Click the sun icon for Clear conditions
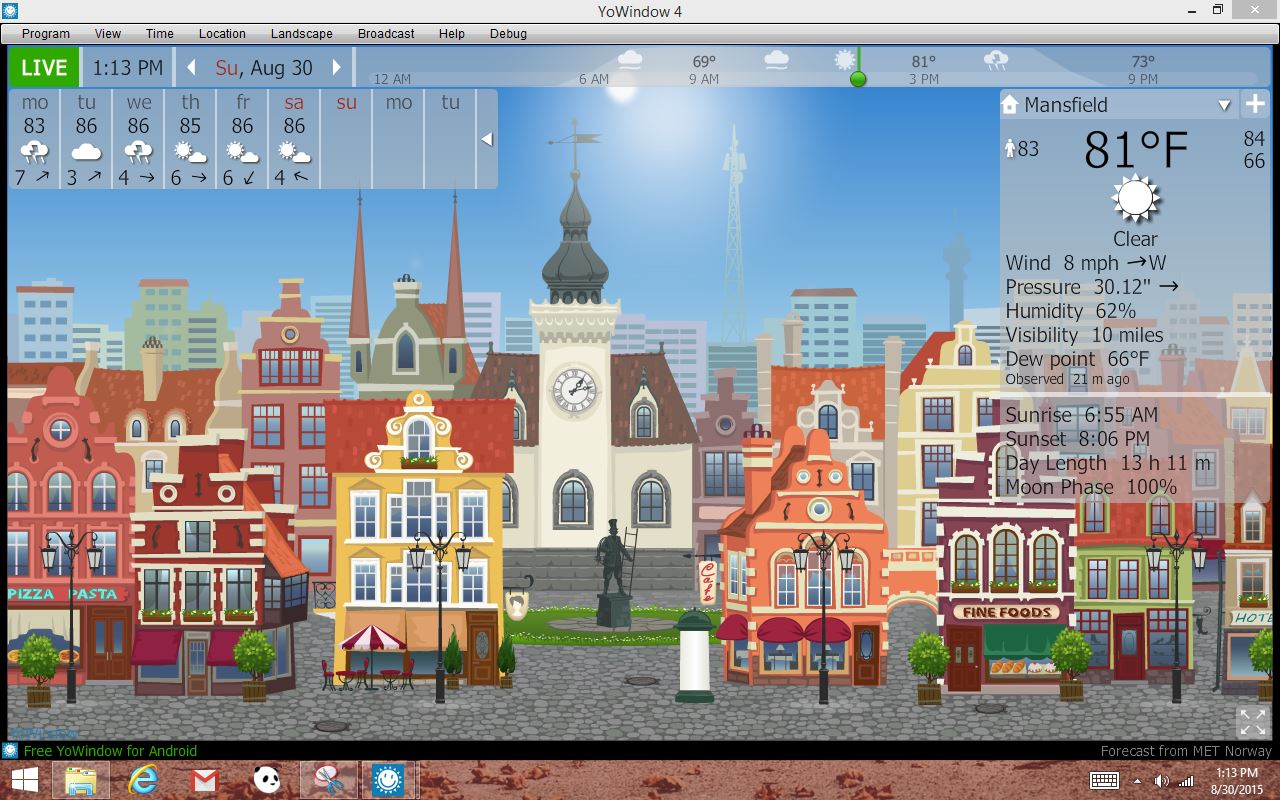This screenshot has height=800, width=1280. click(1136, 199)
